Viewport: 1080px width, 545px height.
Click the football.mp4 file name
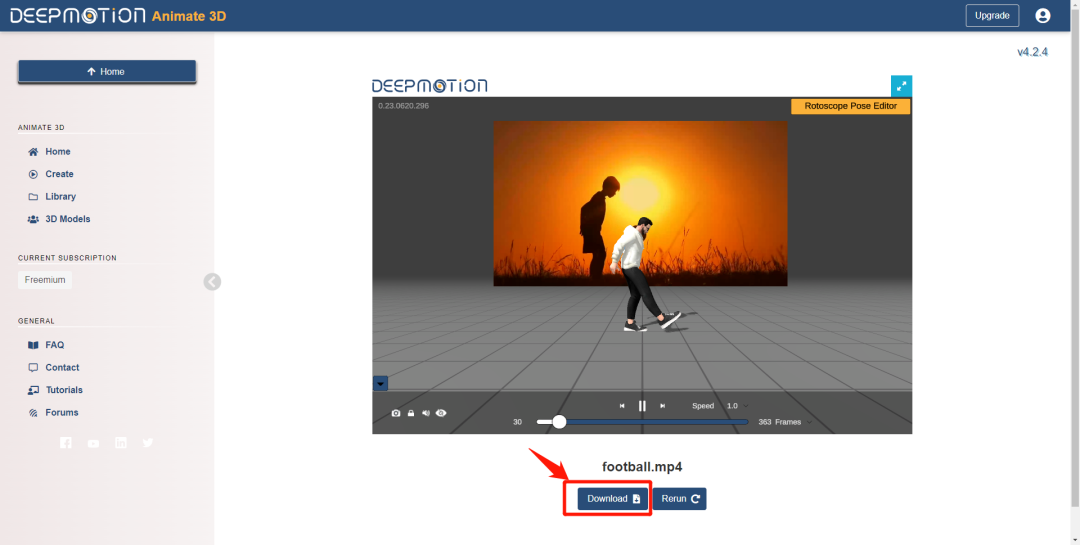642,466
